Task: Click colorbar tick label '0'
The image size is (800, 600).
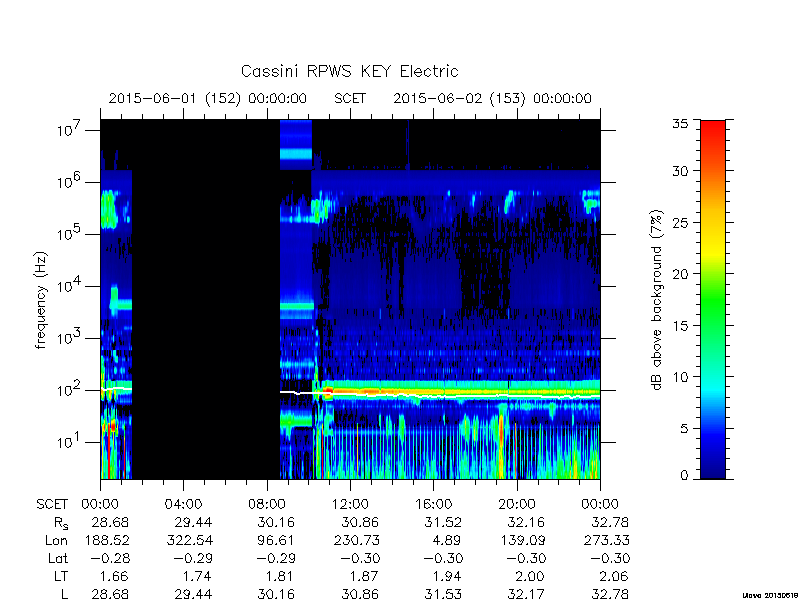Action: click(x=684, y=475)
